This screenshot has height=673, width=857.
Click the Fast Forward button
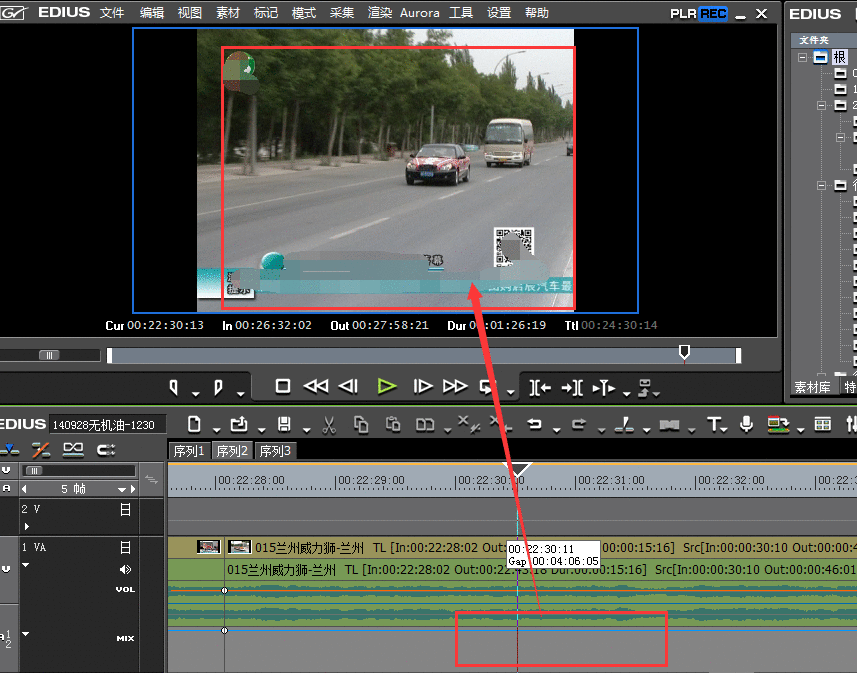(455, 386)
